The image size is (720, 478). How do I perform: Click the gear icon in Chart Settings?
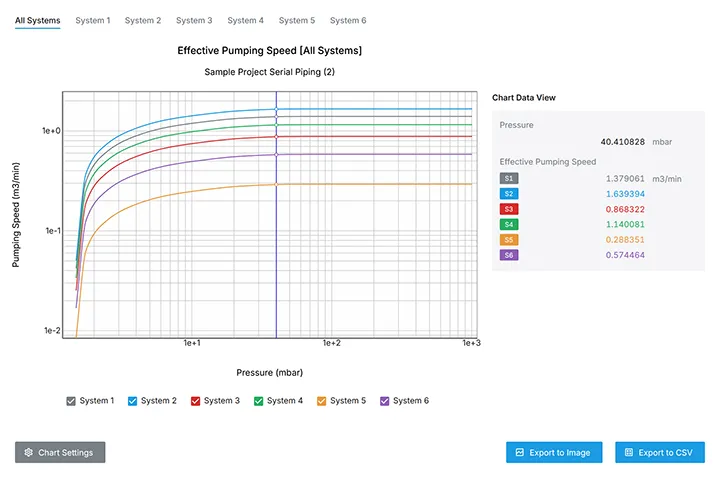[x=29, y=453]
